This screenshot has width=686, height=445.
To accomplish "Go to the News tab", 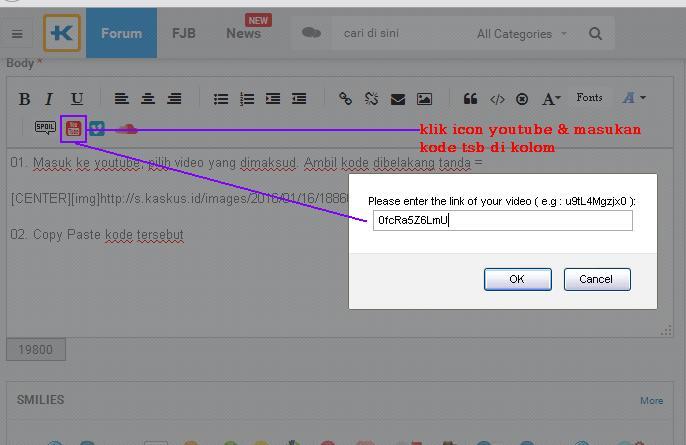I will pyautogui.click(x=243, y=33).
